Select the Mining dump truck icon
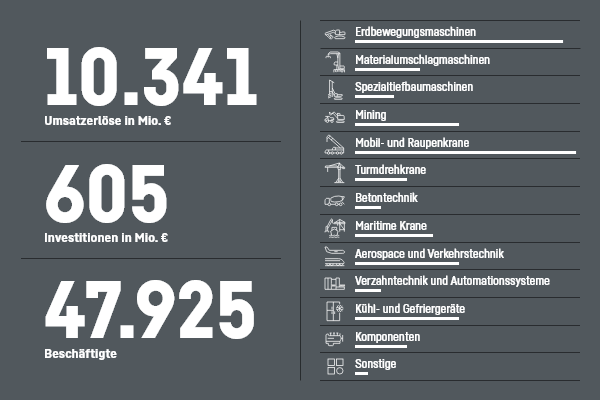600x400 pixels. (x=334, y=118)
